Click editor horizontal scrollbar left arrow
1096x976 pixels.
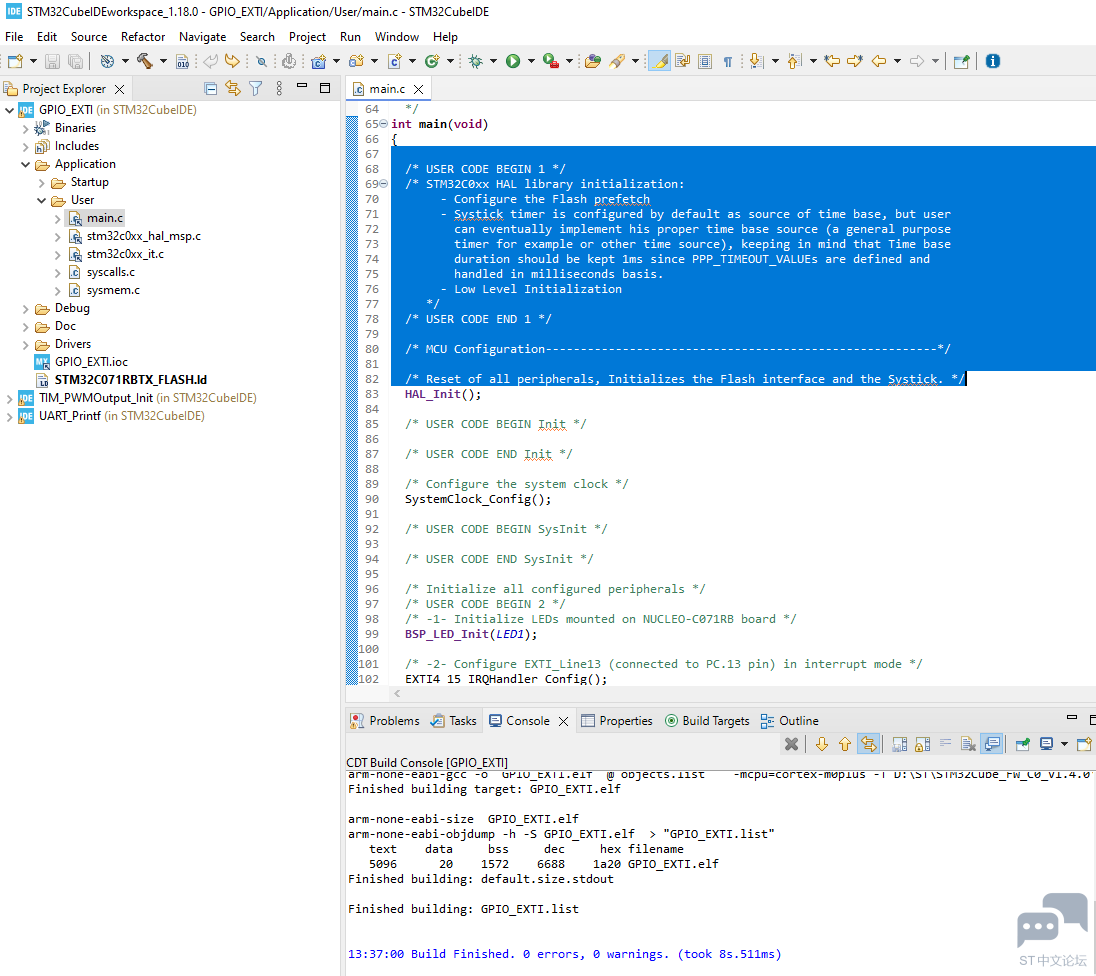(397, 694)
